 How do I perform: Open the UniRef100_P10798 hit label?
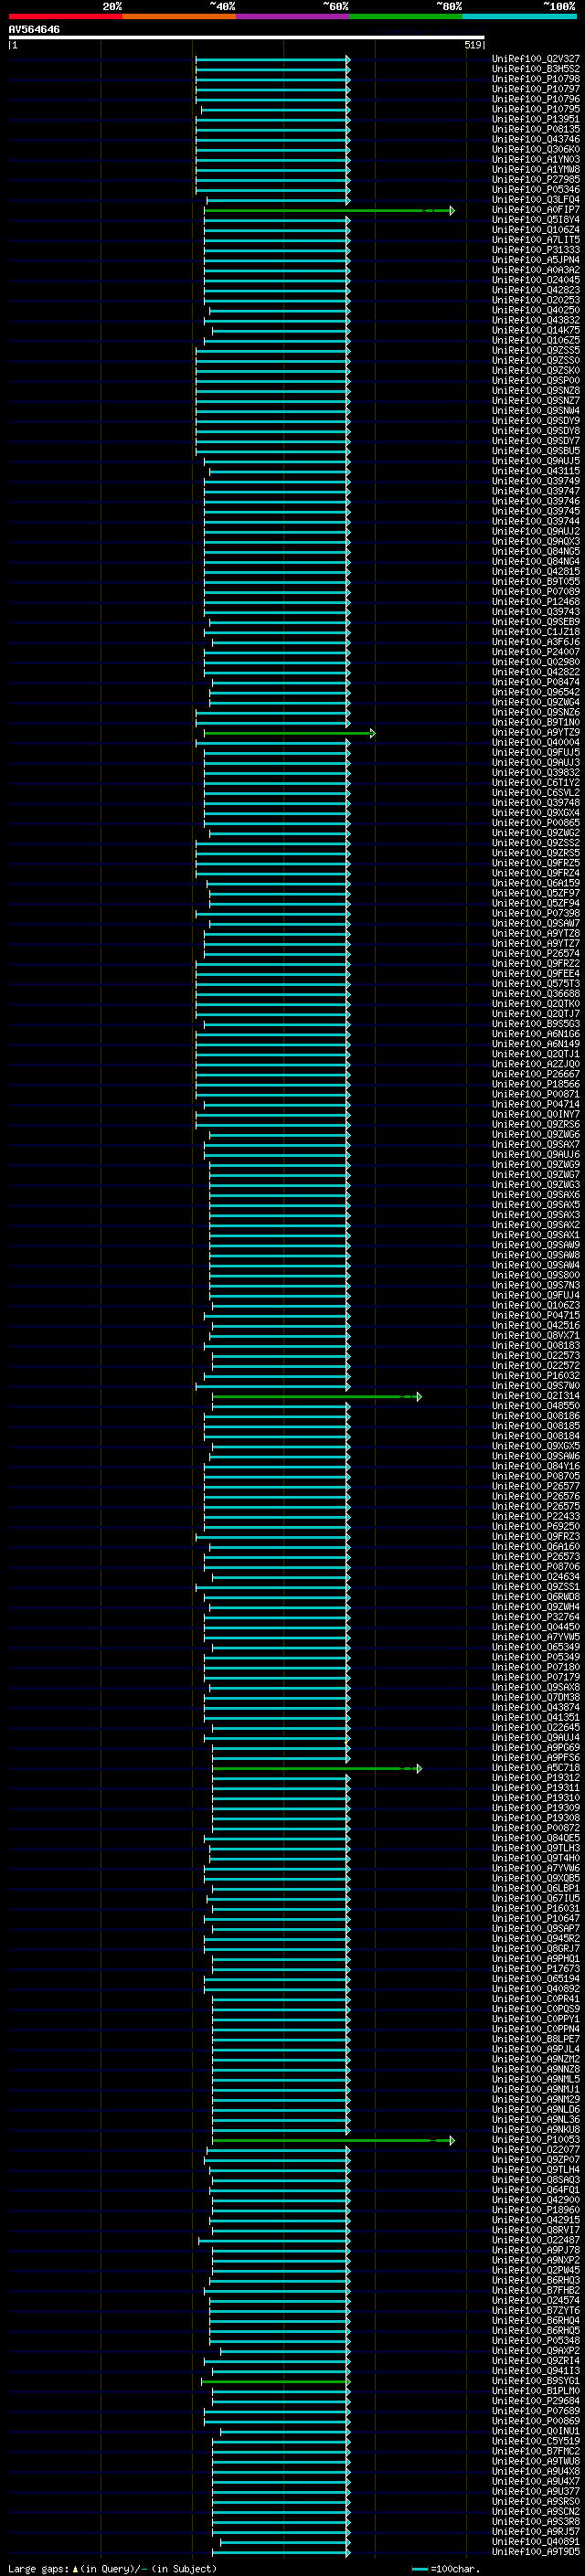535,79
